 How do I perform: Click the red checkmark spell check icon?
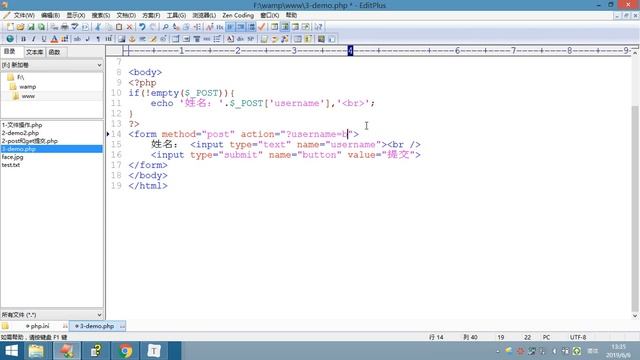(262, 27)
